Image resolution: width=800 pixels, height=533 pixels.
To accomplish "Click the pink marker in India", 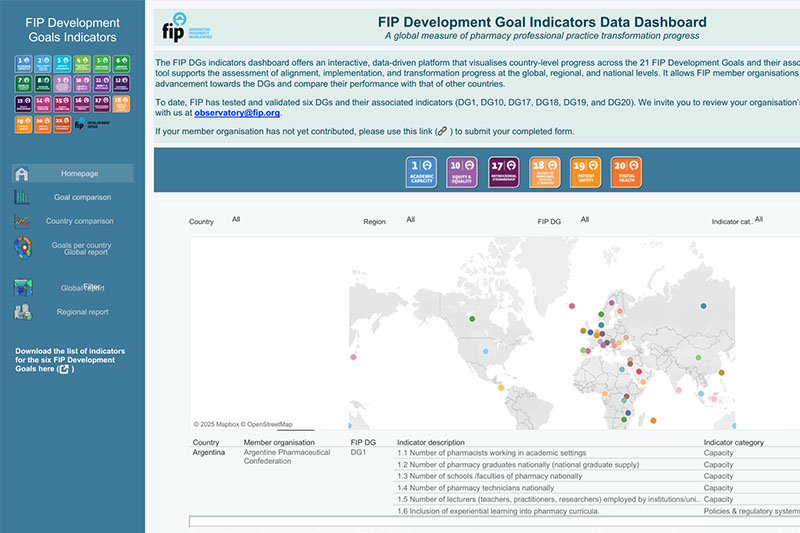I will point(679,390).
